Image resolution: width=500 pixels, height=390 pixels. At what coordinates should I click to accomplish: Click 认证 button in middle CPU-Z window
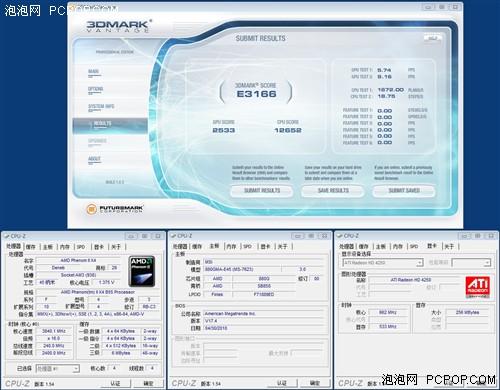[282, 383]
